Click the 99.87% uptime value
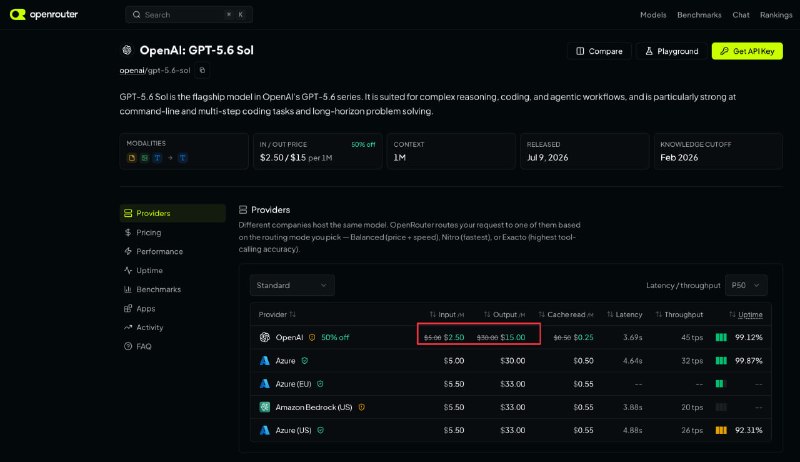 pyautogui.click(x=748, y=361)
